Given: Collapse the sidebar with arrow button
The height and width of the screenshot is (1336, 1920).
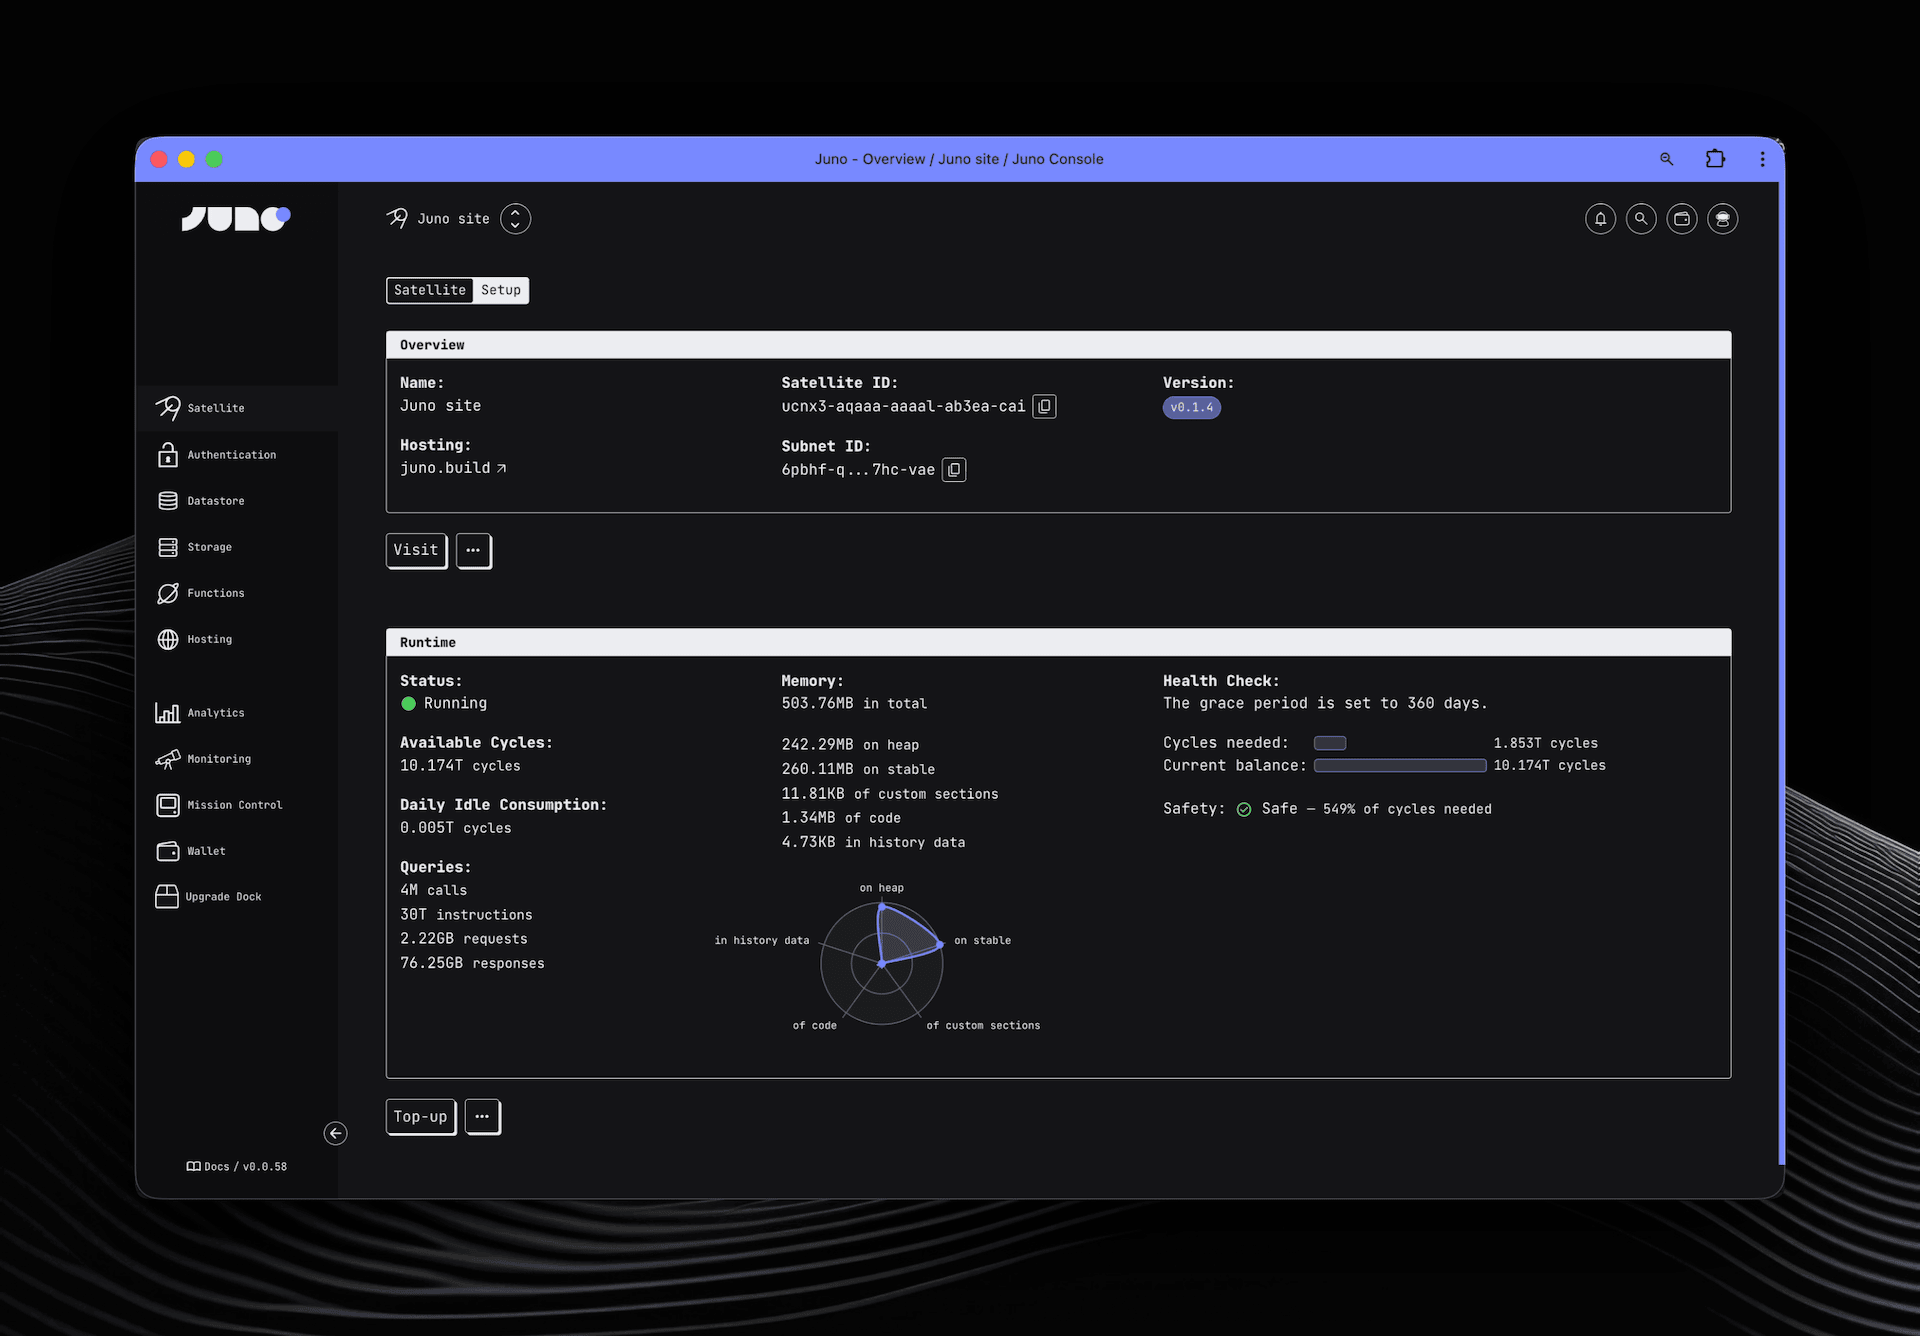Looking at the screenshot, I should click(336, 1133).
